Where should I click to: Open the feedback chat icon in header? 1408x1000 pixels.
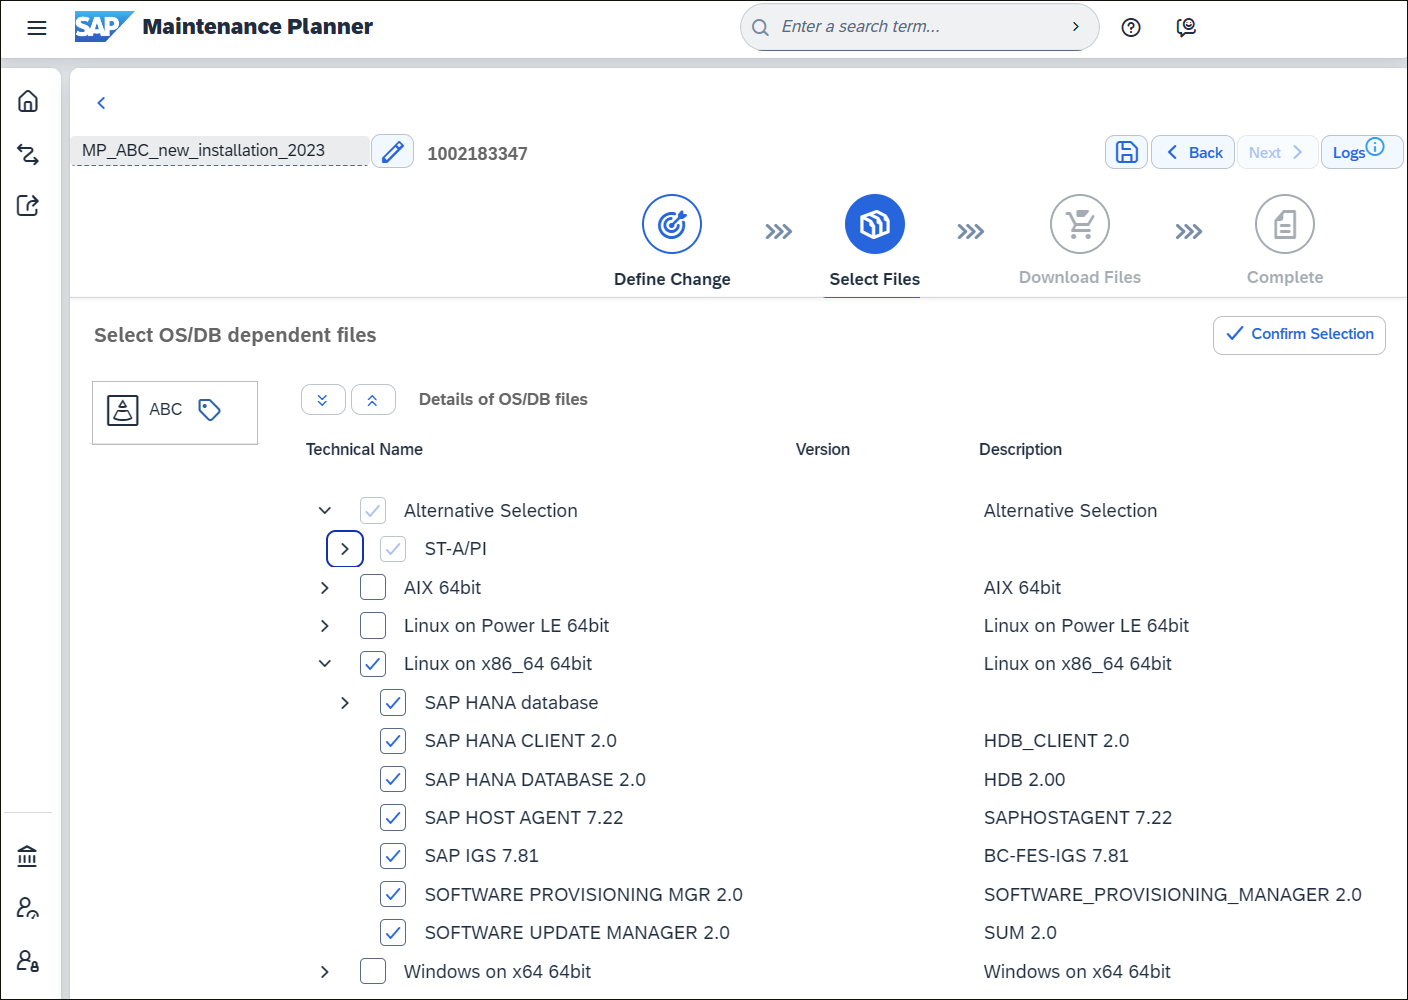coord(1186,28)
